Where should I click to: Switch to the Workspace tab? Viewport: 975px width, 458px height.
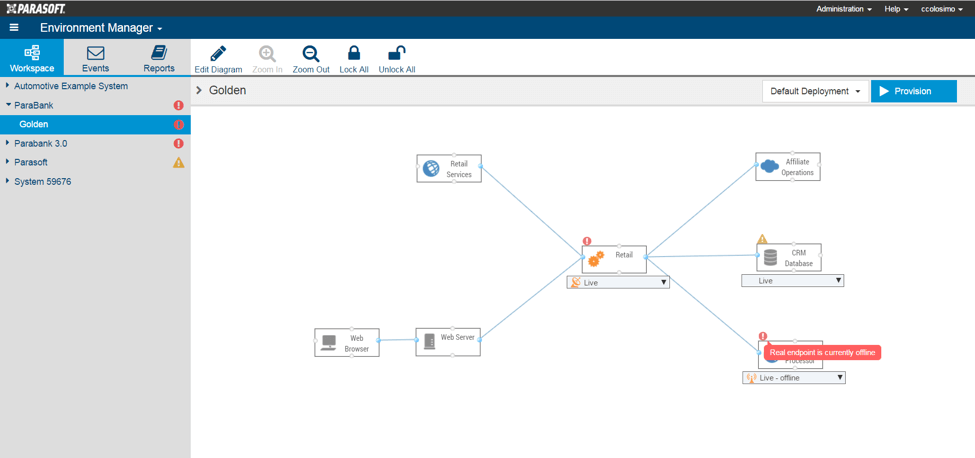pyautogui.click(x=32, y=58)
